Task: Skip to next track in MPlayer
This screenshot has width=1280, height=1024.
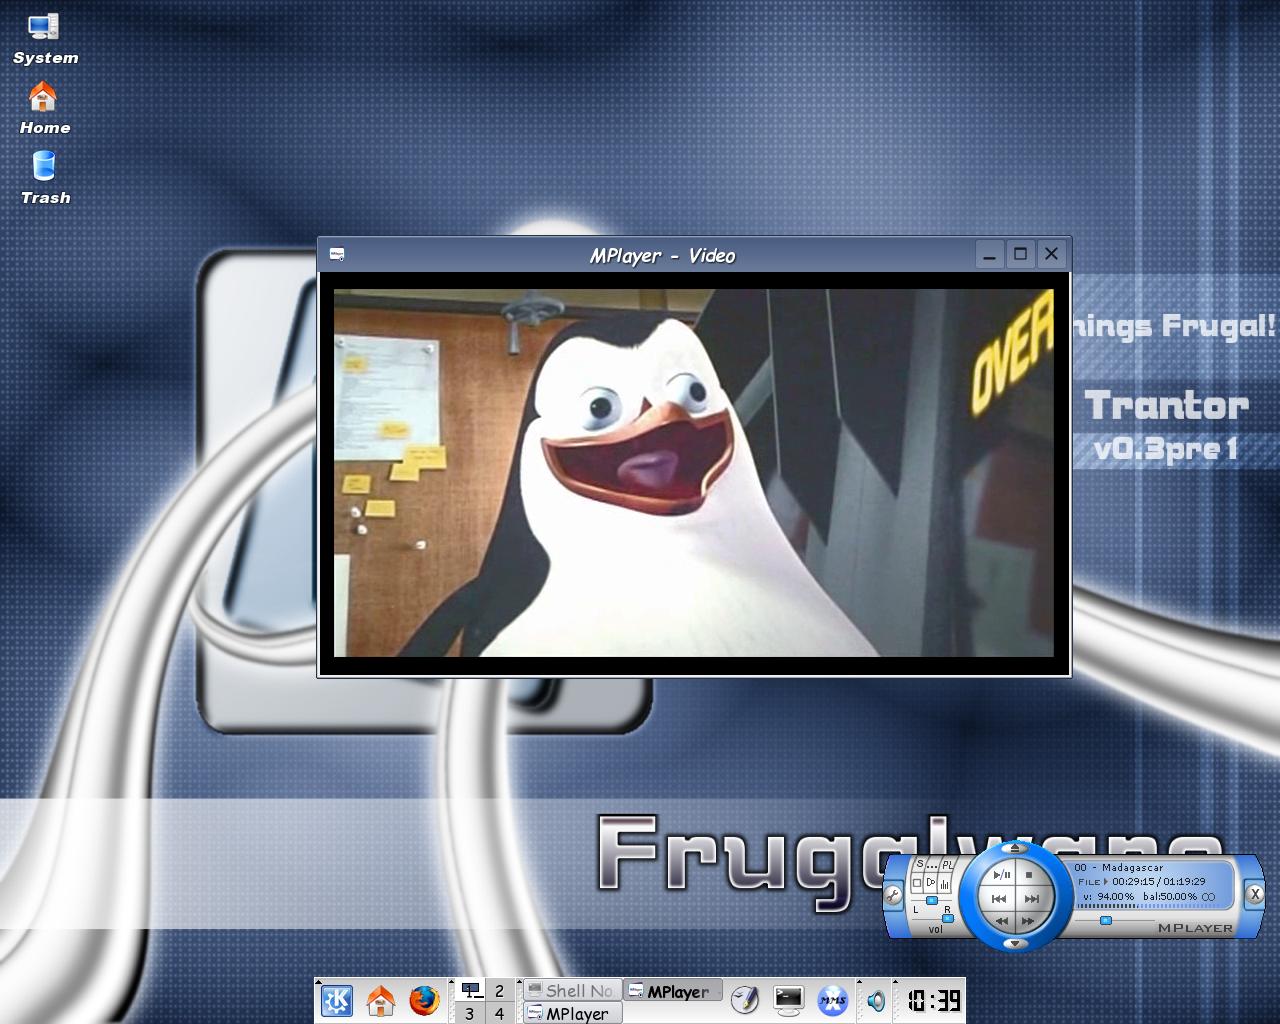Action: pyautogui.click(x=1032, y=898)
